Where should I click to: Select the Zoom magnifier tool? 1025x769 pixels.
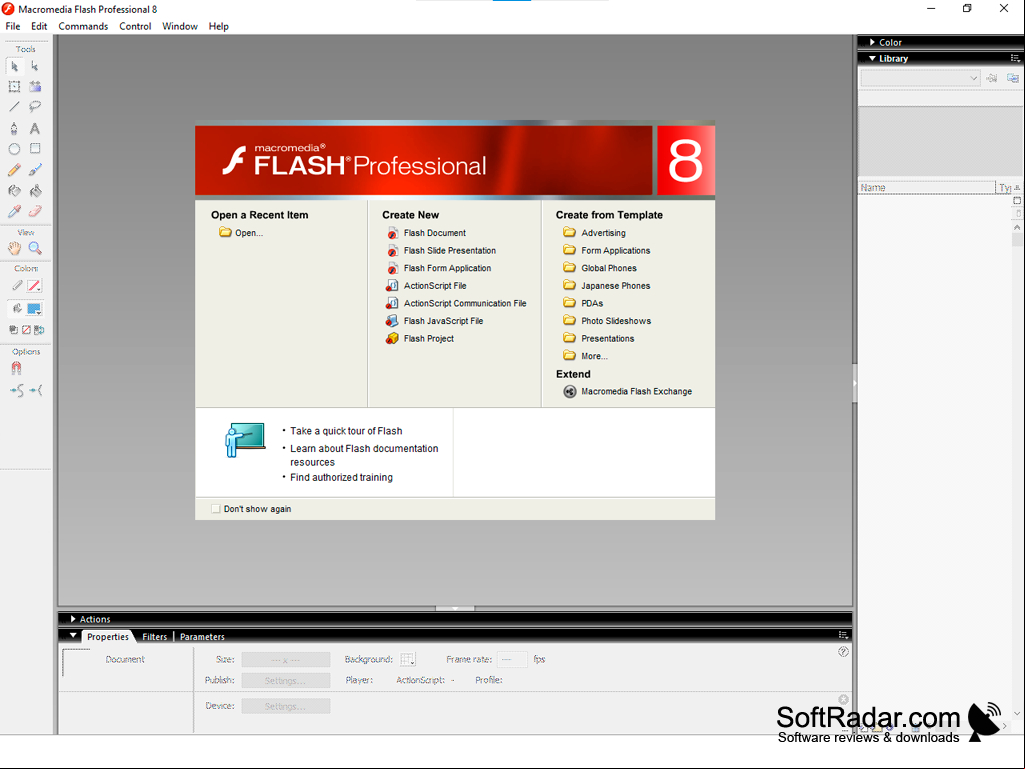[35, 248]
